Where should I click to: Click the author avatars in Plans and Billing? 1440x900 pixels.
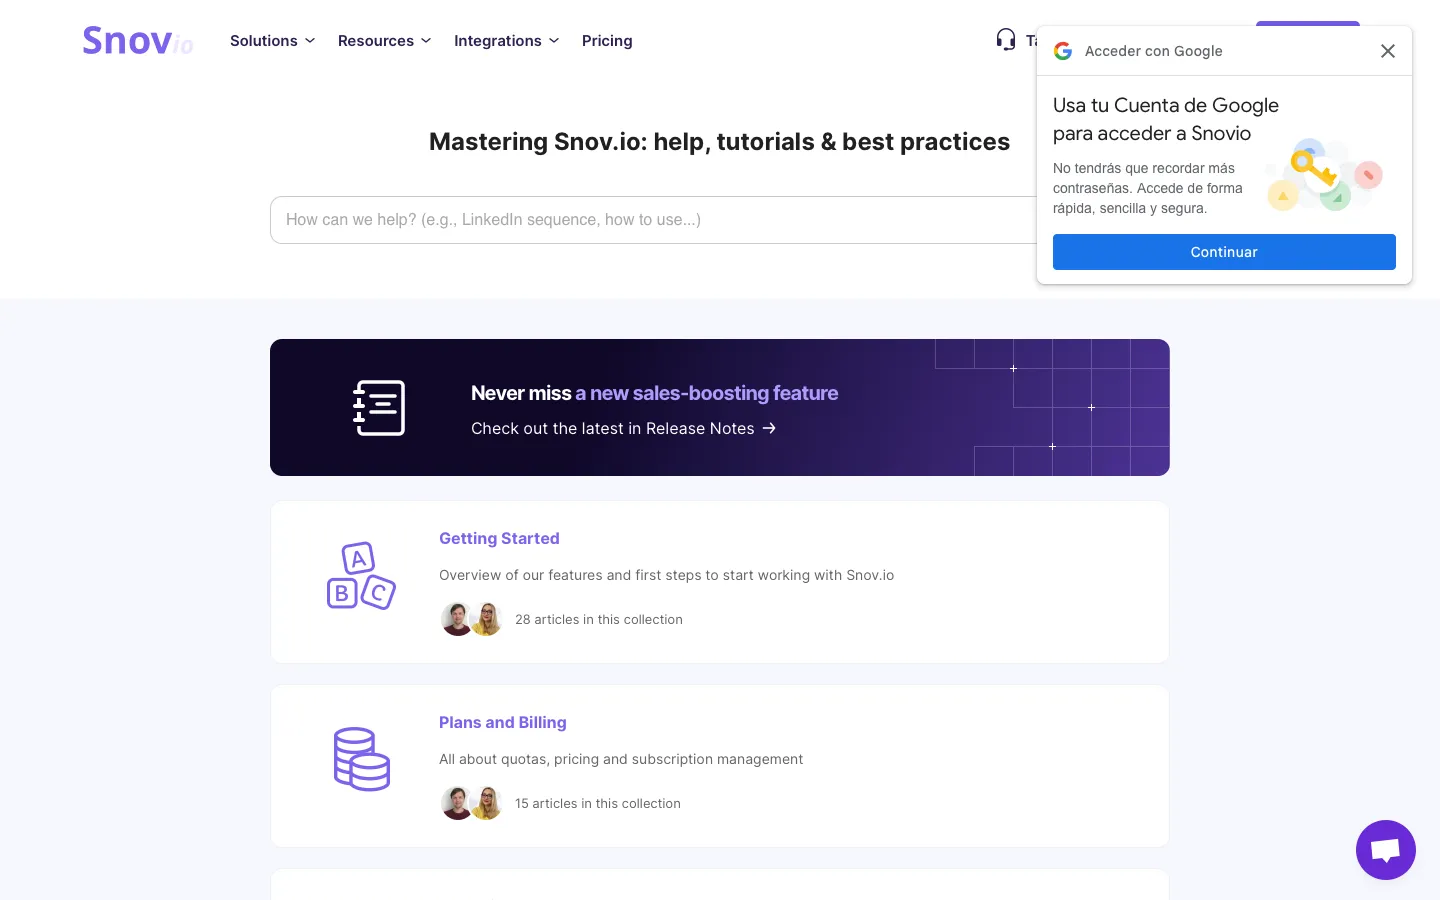point(471,803)
